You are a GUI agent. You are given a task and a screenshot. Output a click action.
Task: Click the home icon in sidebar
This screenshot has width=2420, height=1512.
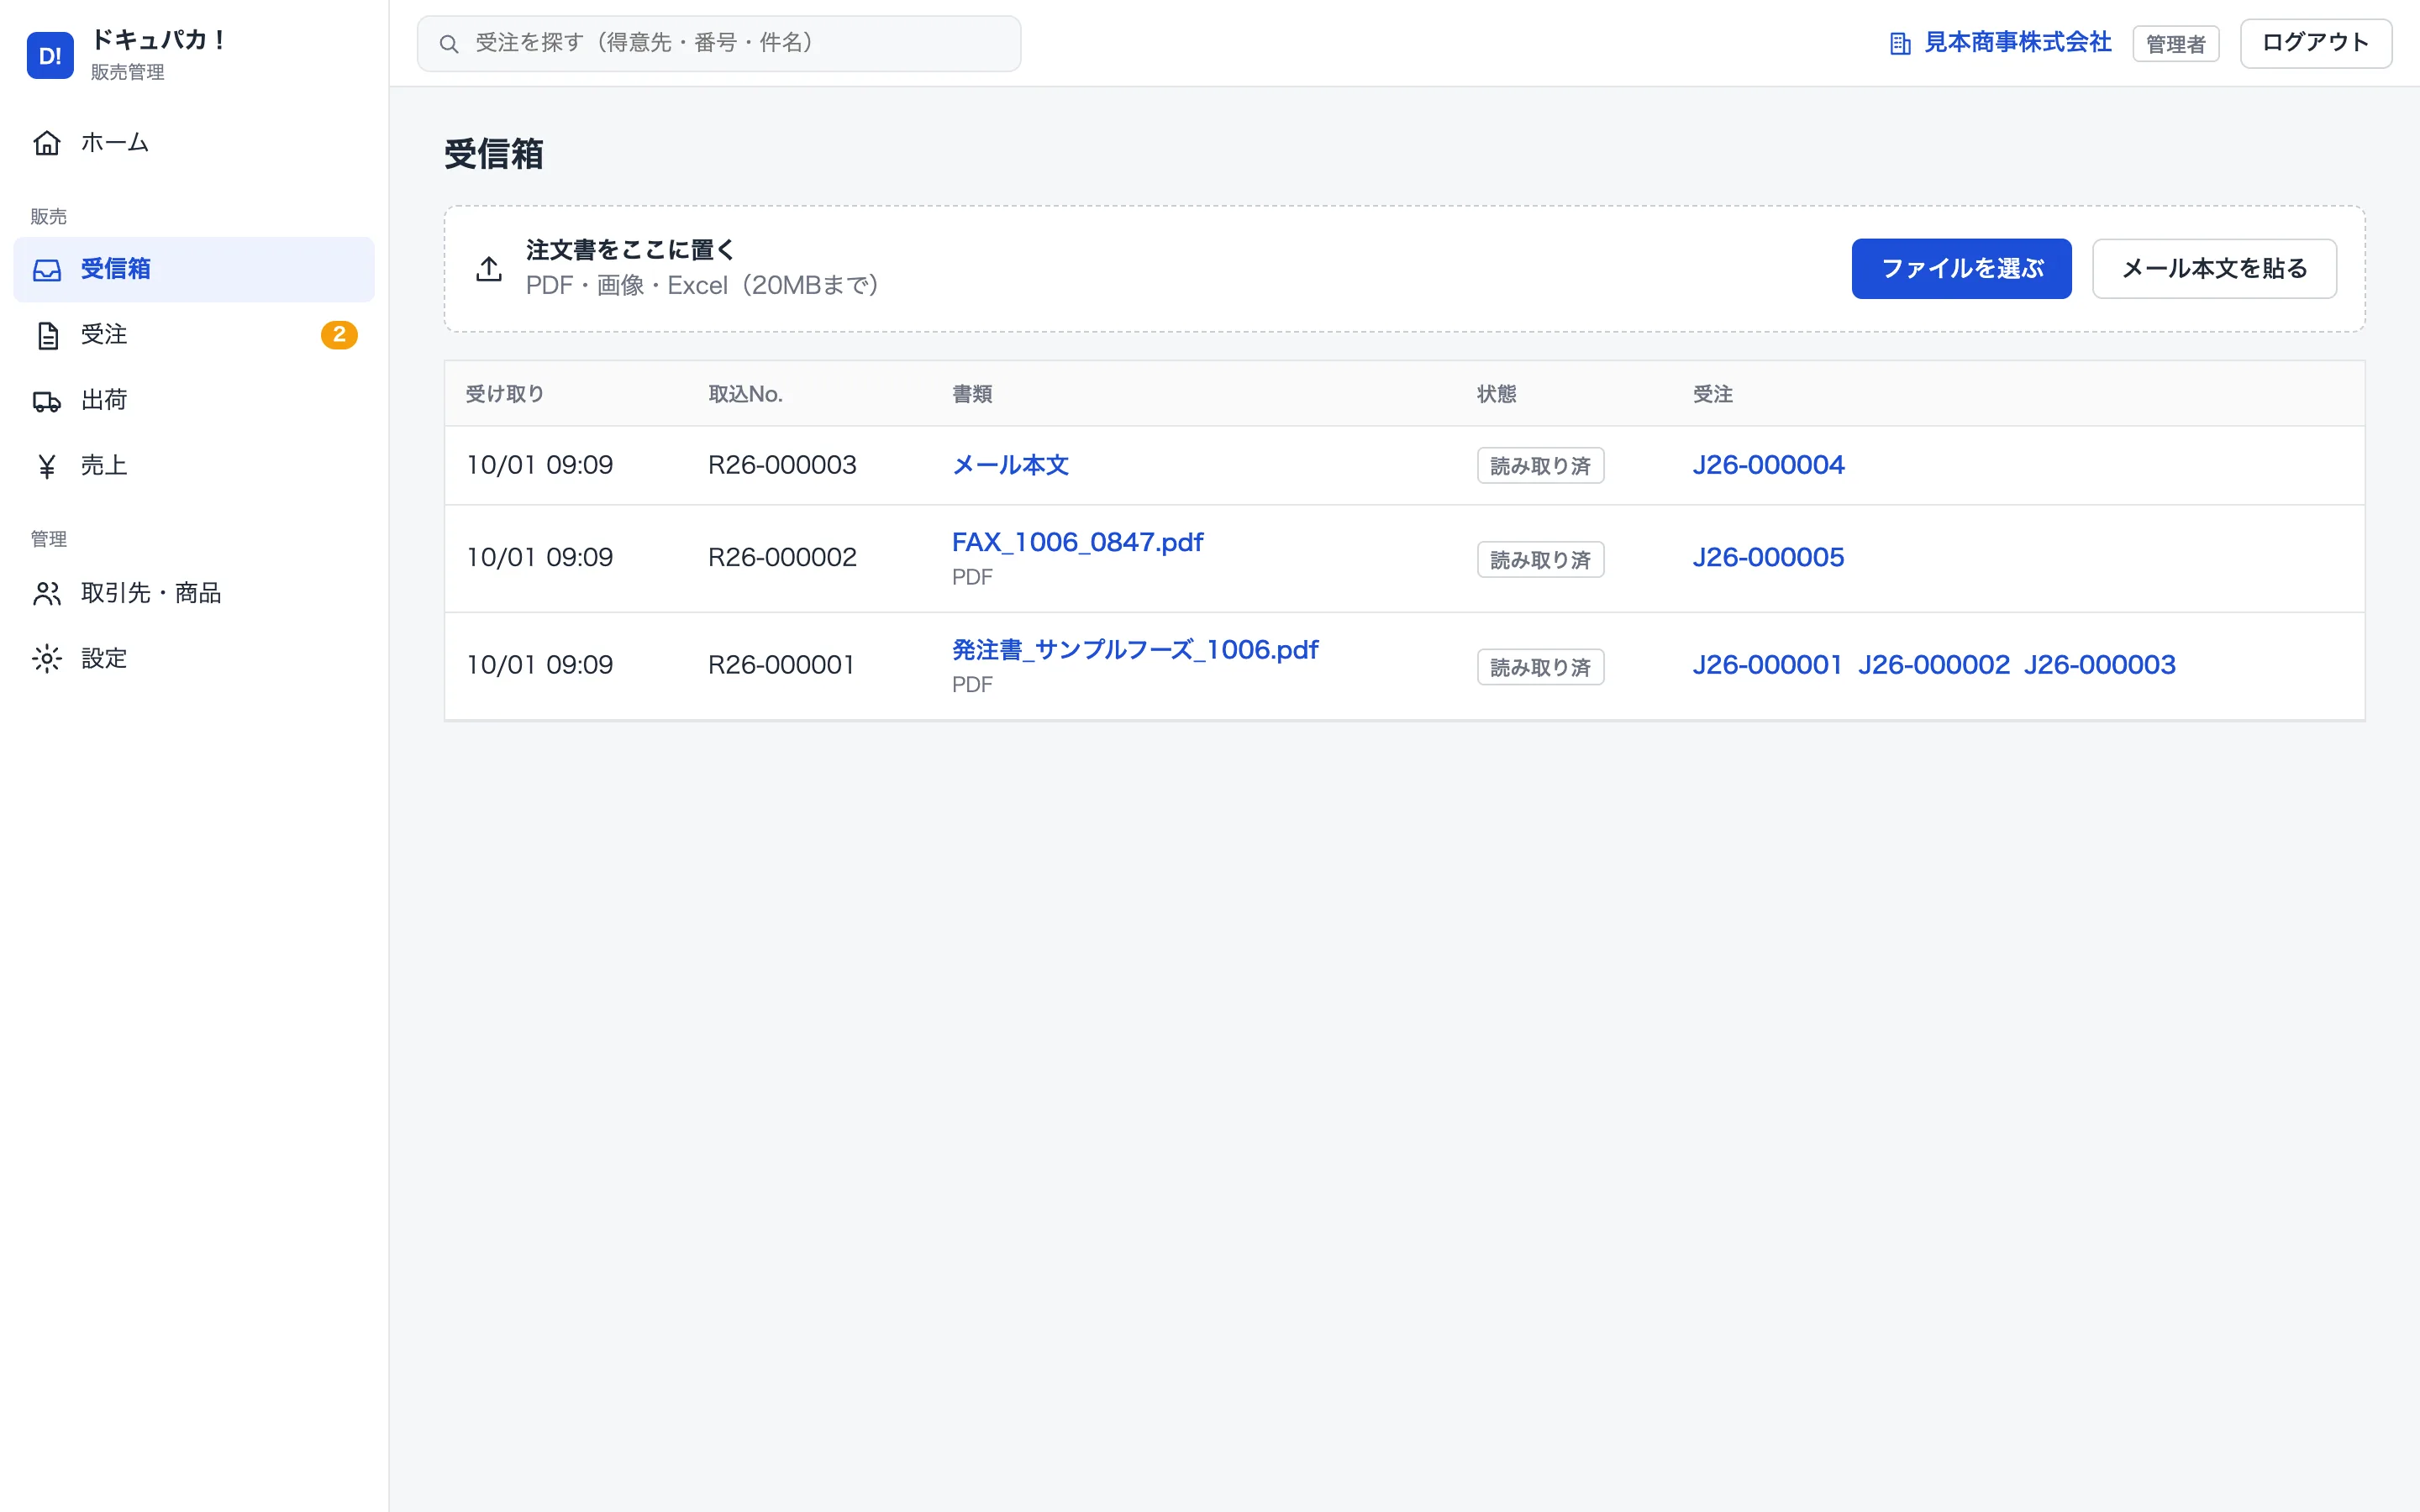tap(47, 143)
